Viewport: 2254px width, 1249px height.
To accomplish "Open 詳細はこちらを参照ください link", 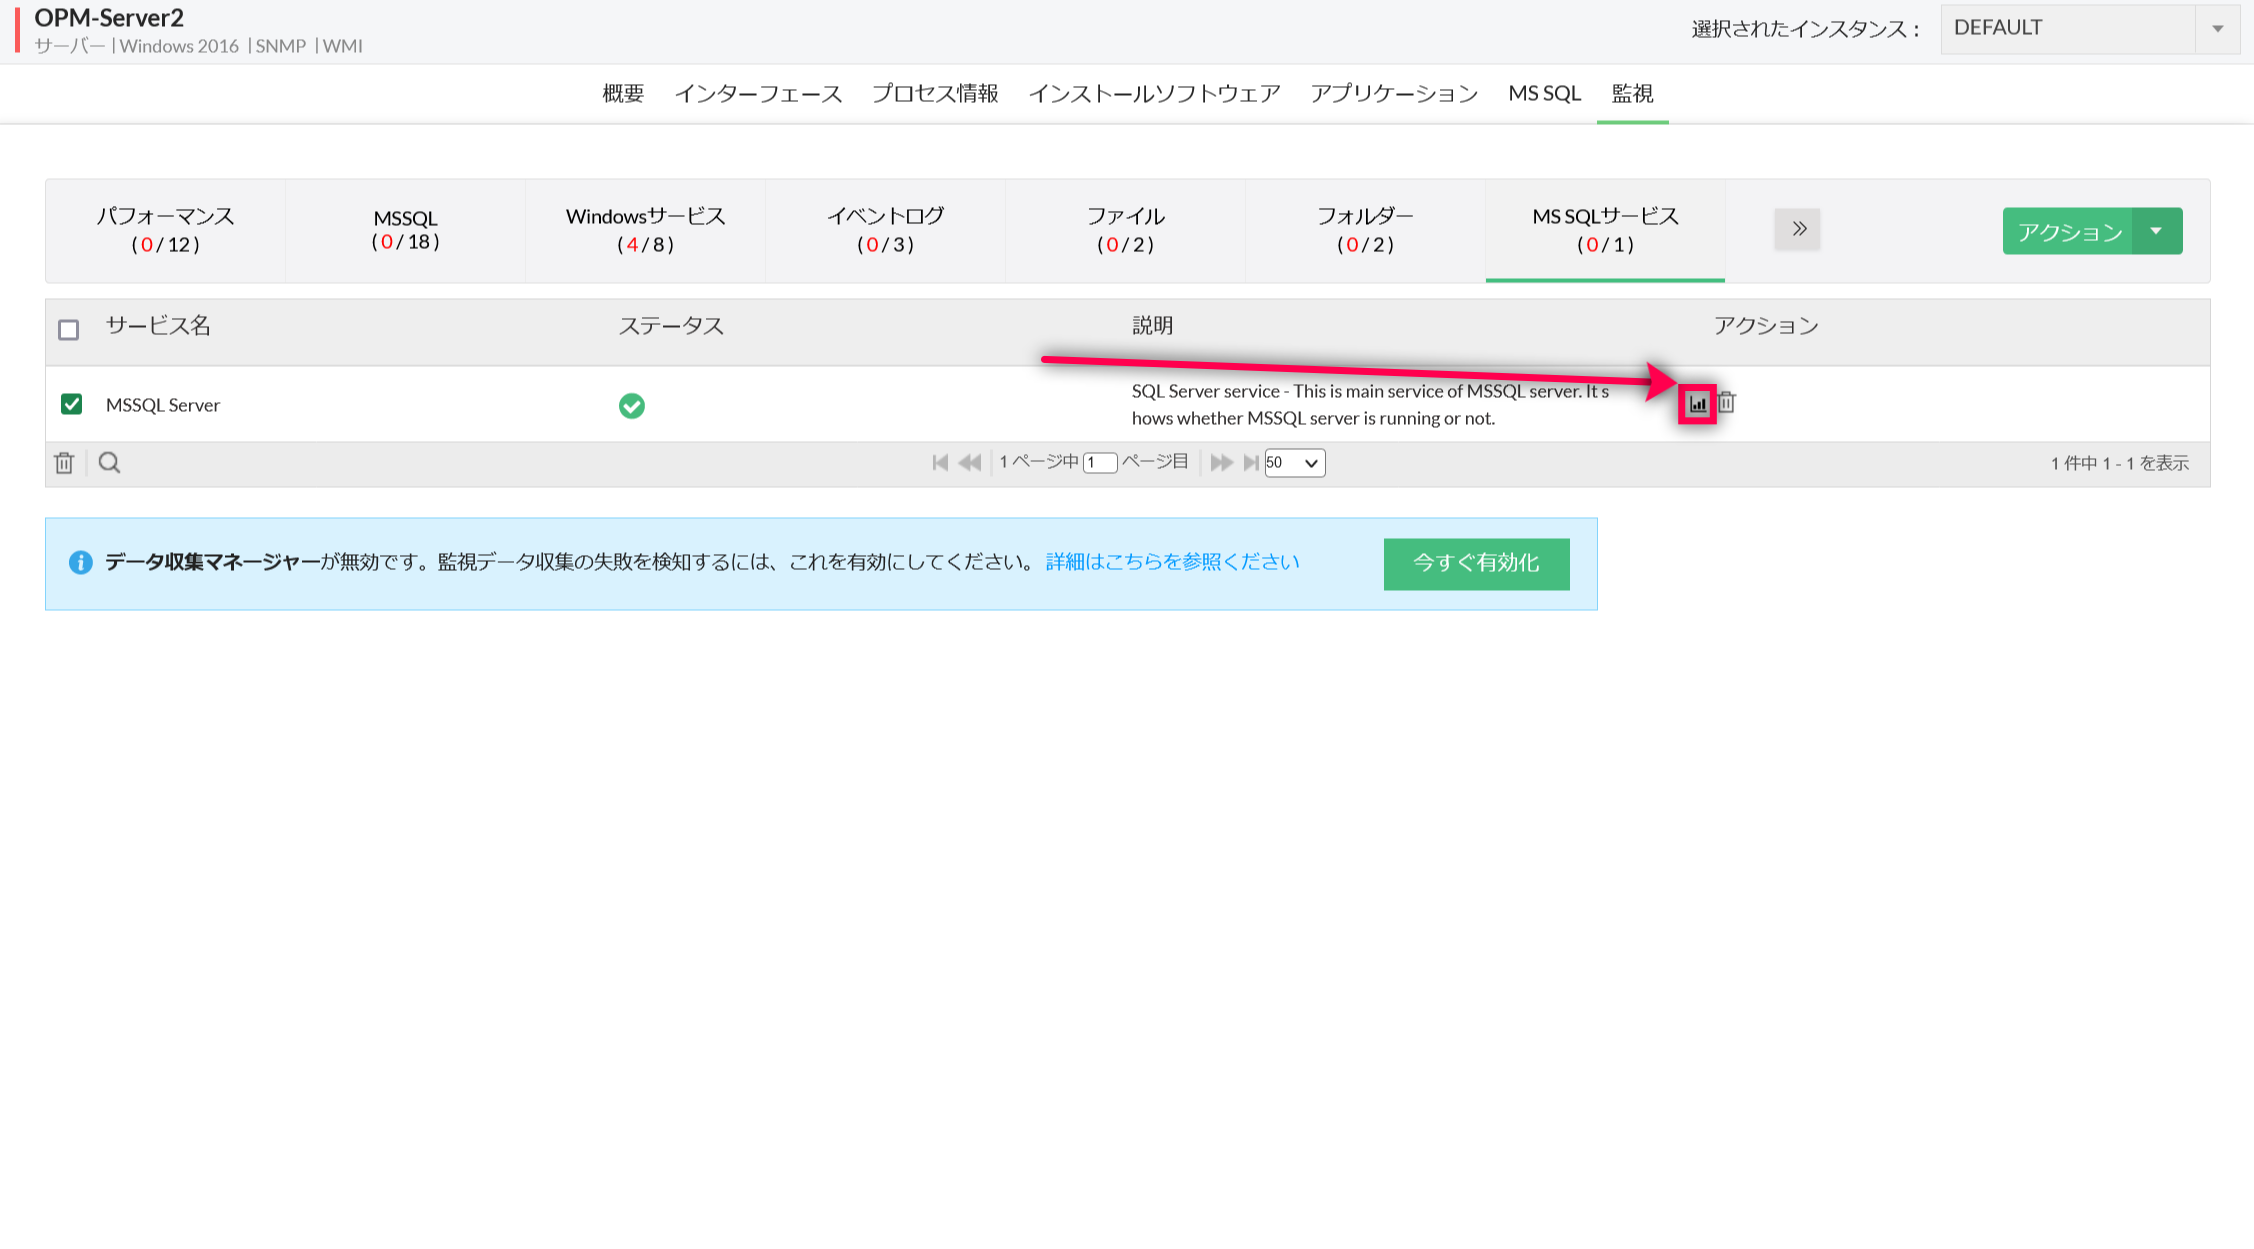I will click(x=1172, y=562).
